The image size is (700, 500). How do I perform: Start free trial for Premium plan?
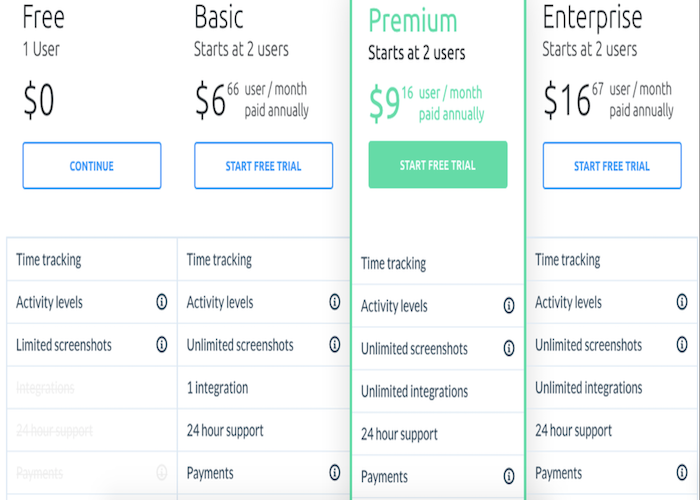(438, 165)
